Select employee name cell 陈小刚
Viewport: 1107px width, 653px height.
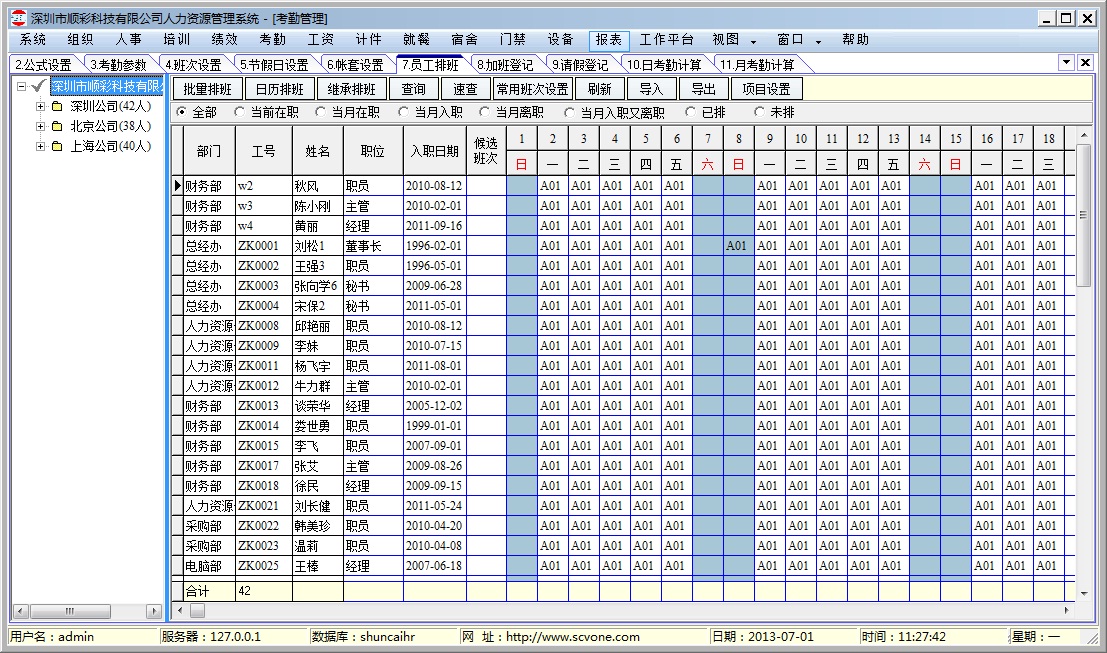(x=318, y=206)
